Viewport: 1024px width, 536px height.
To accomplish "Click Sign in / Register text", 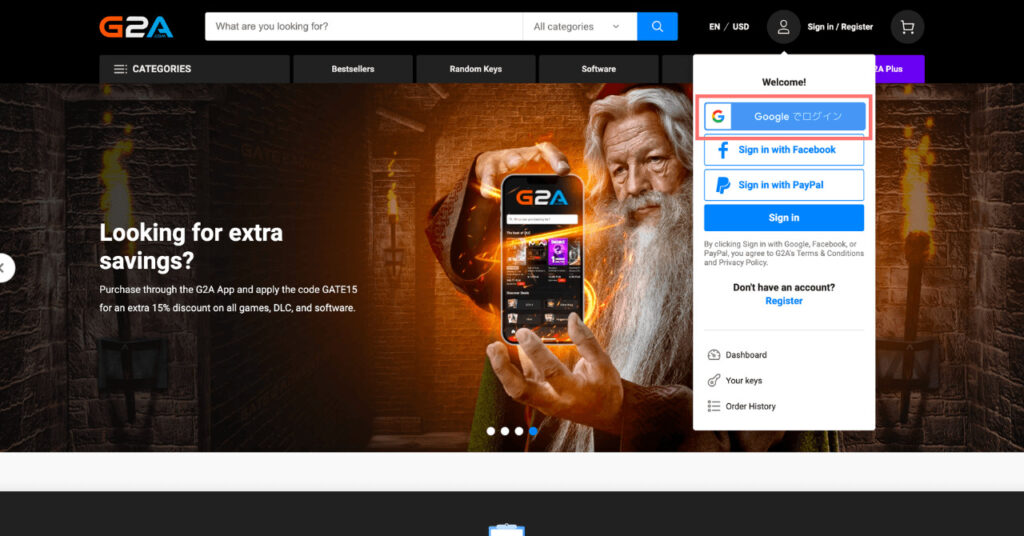I will pyautogui.click(x=840, y=27).
